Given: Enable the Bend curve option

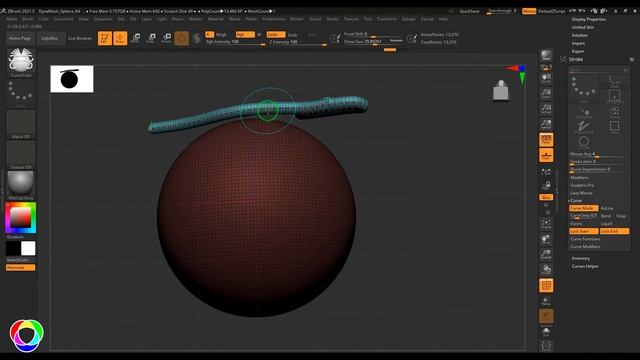Looking at the screenshot, I should pyautogui.click(x=606, y=216).
